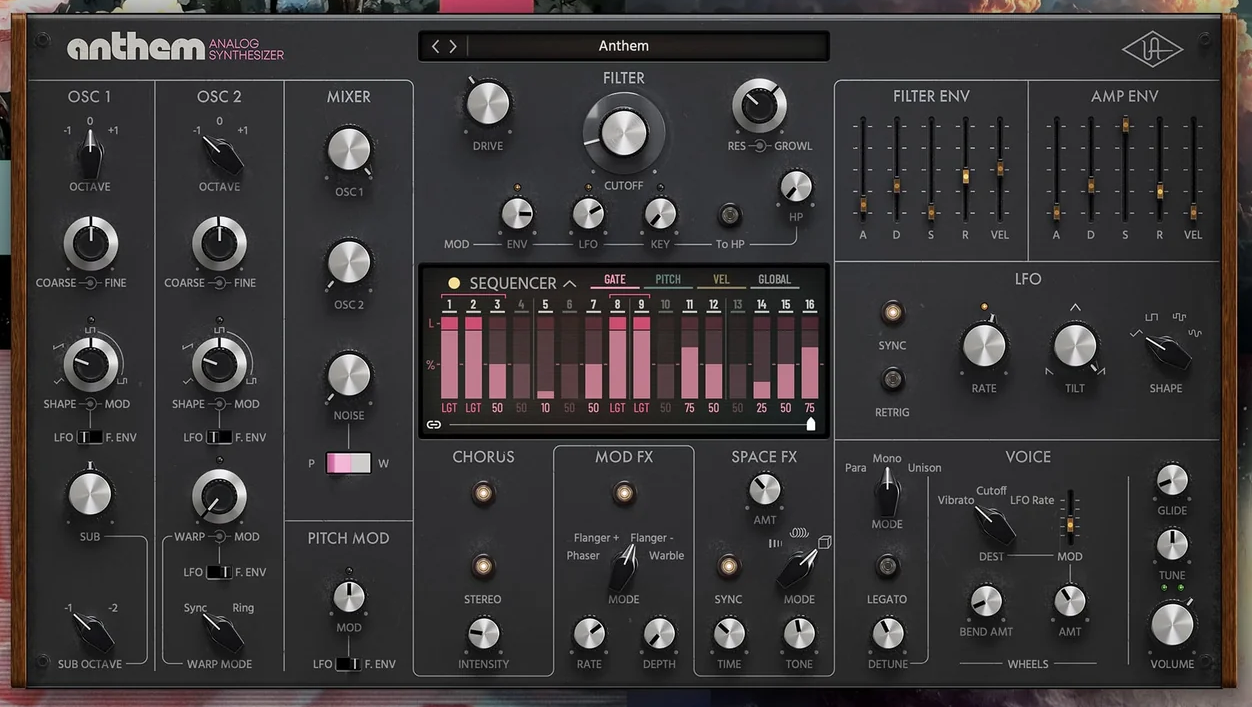Image resolution: width=1252 pixels, height=707 pixels.
Task: Adjust the Filter Env Attack slider
Action: [862, 208]
